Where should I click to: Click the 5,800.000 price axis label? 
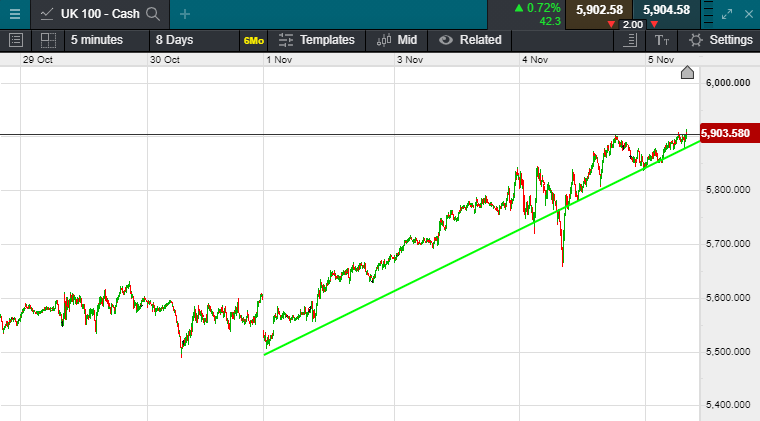tap(728, 190)
